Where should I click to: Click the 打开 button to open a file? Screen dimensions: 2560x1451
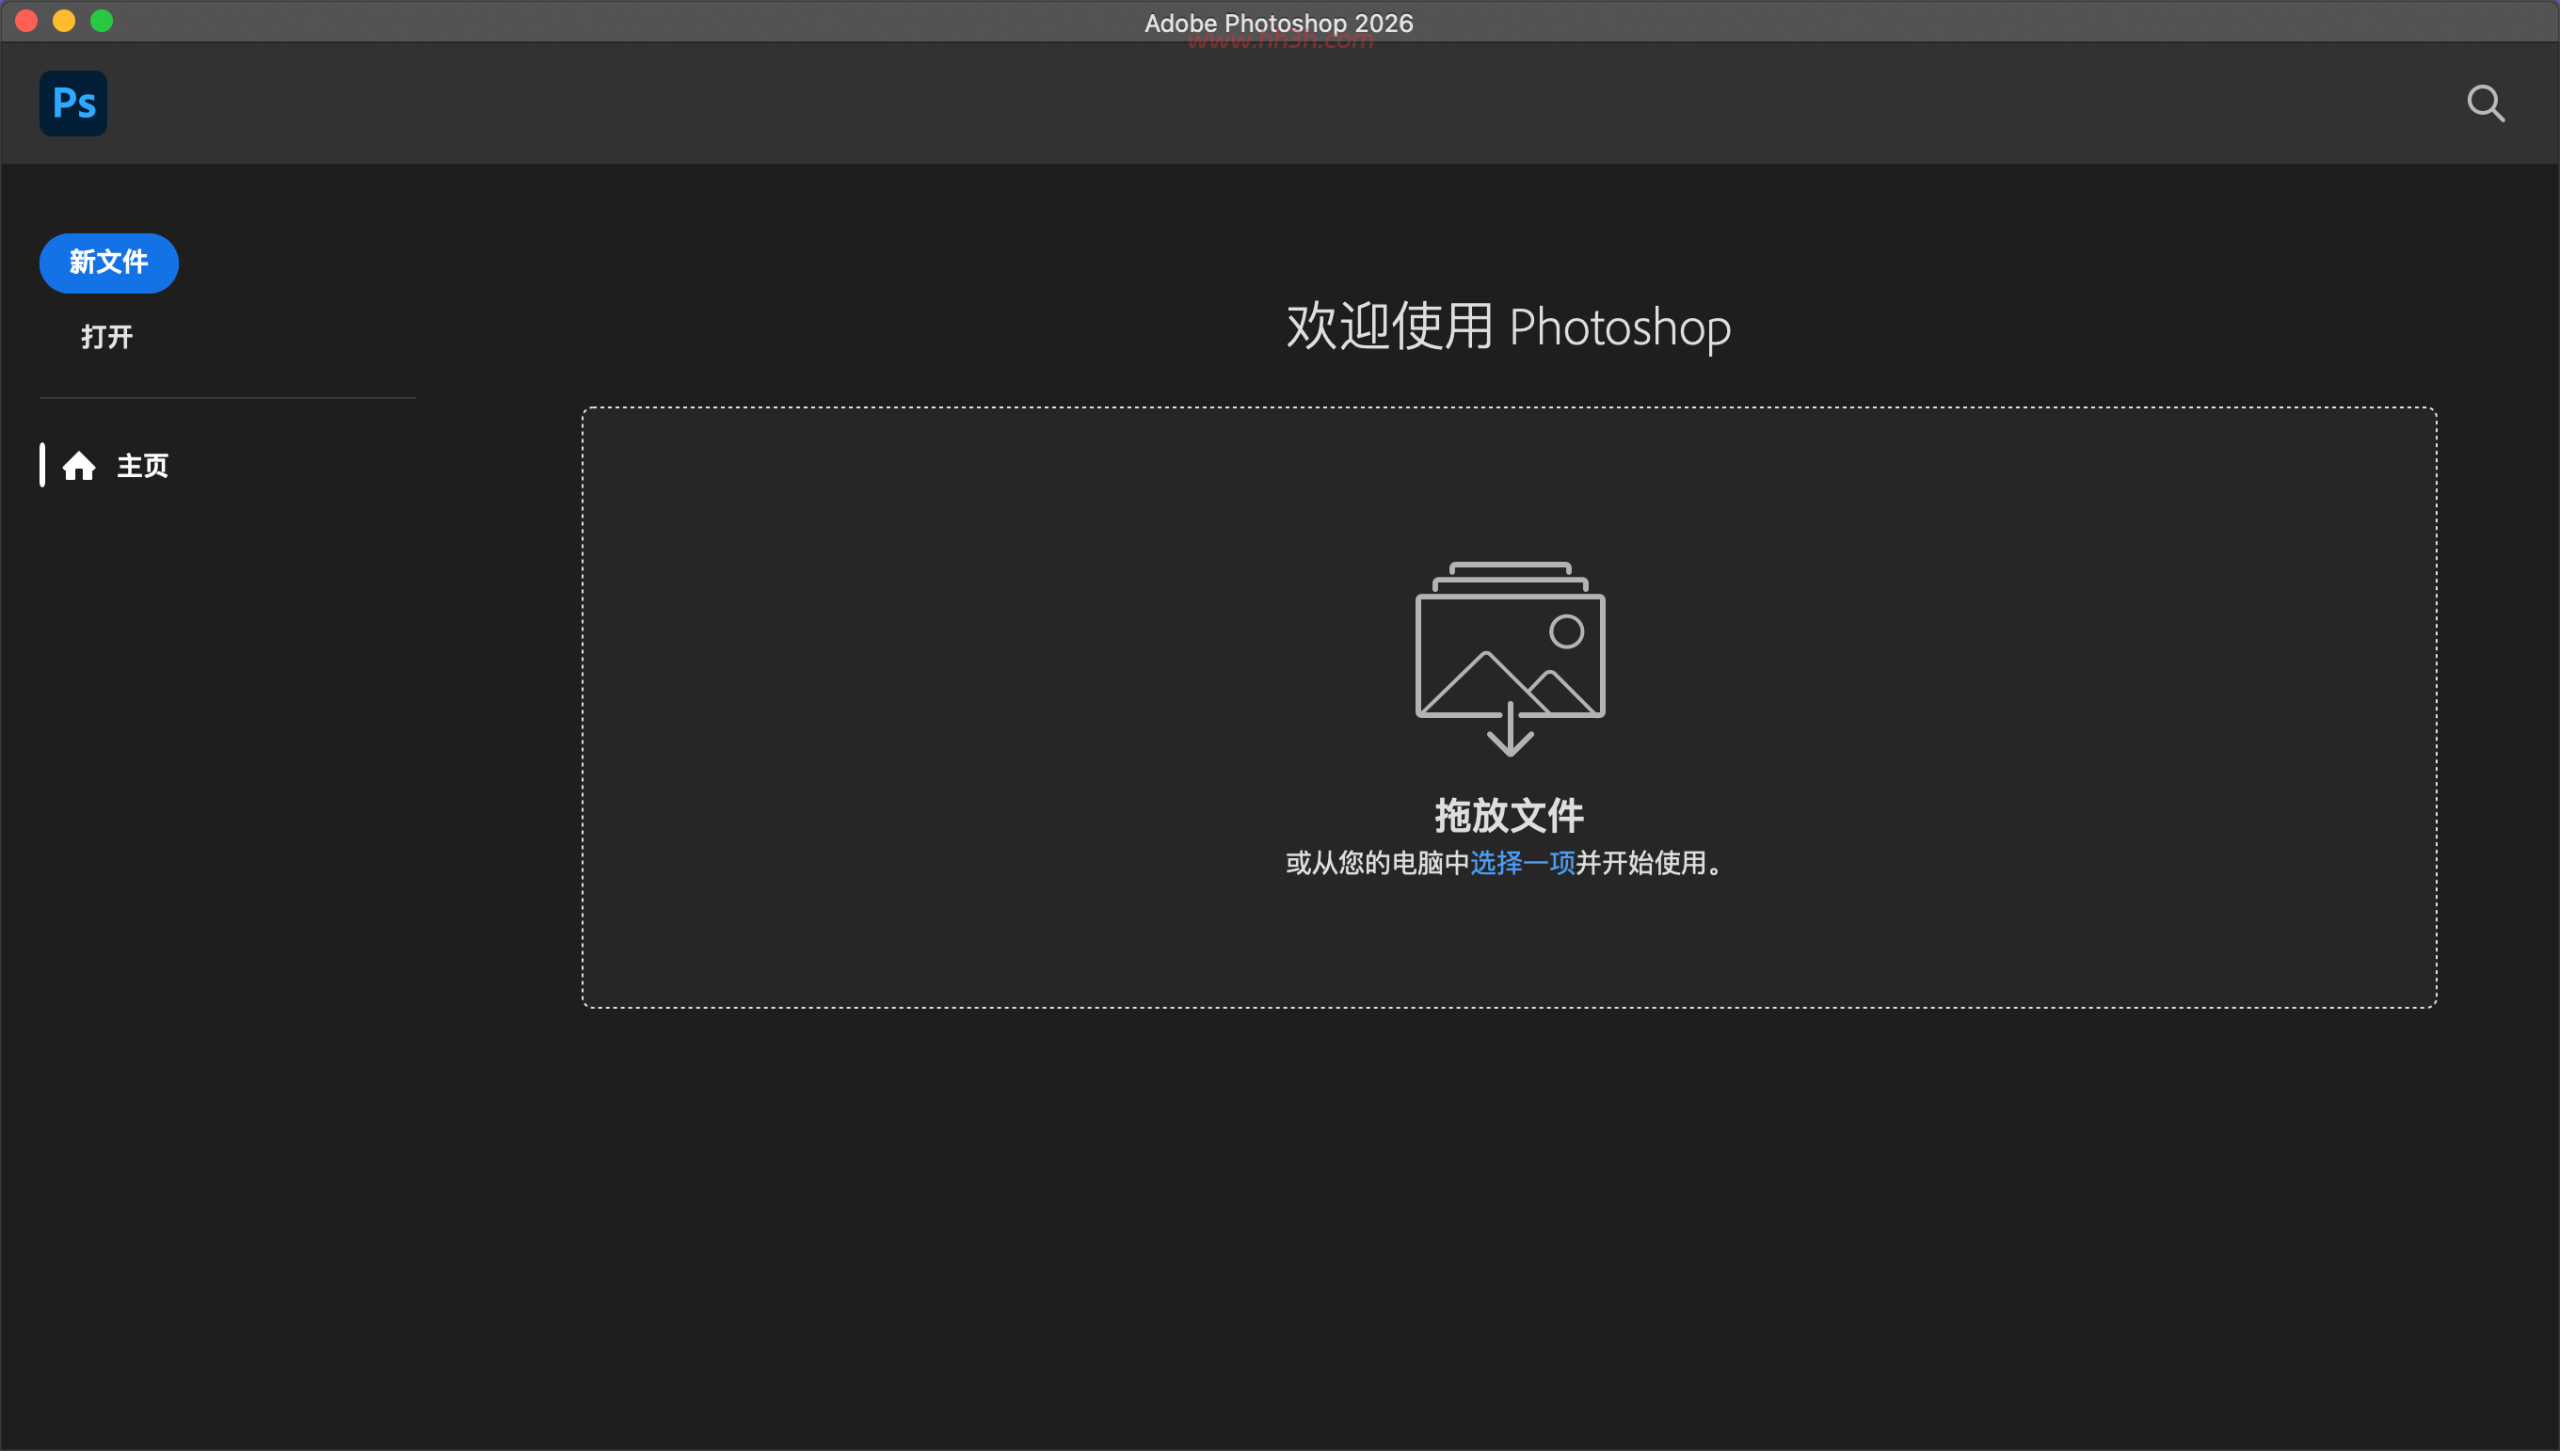point(107,337)
